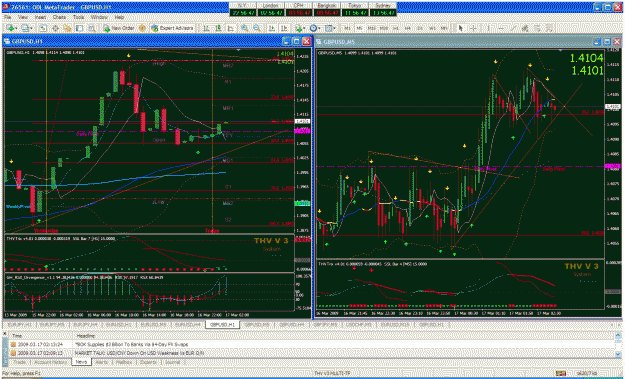Toggle the Terminal panel icon

coord(79,28)
